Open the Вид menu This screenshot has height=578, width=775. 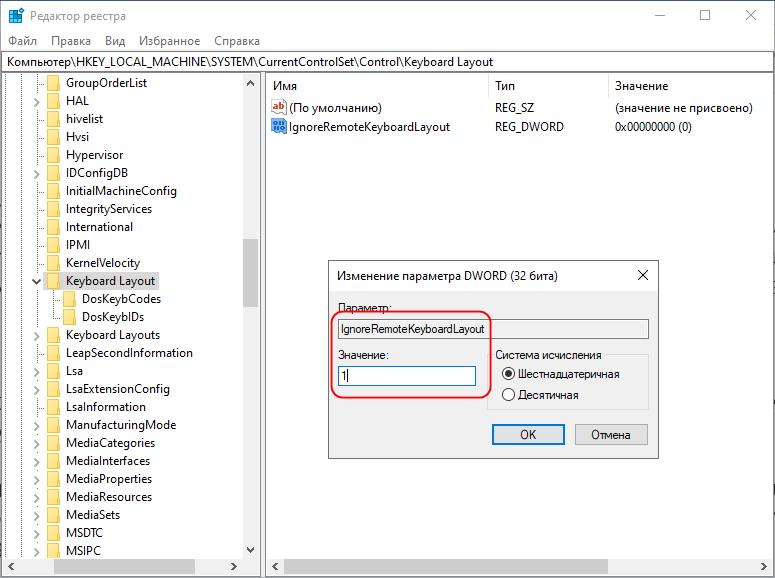tap(115, 41)
